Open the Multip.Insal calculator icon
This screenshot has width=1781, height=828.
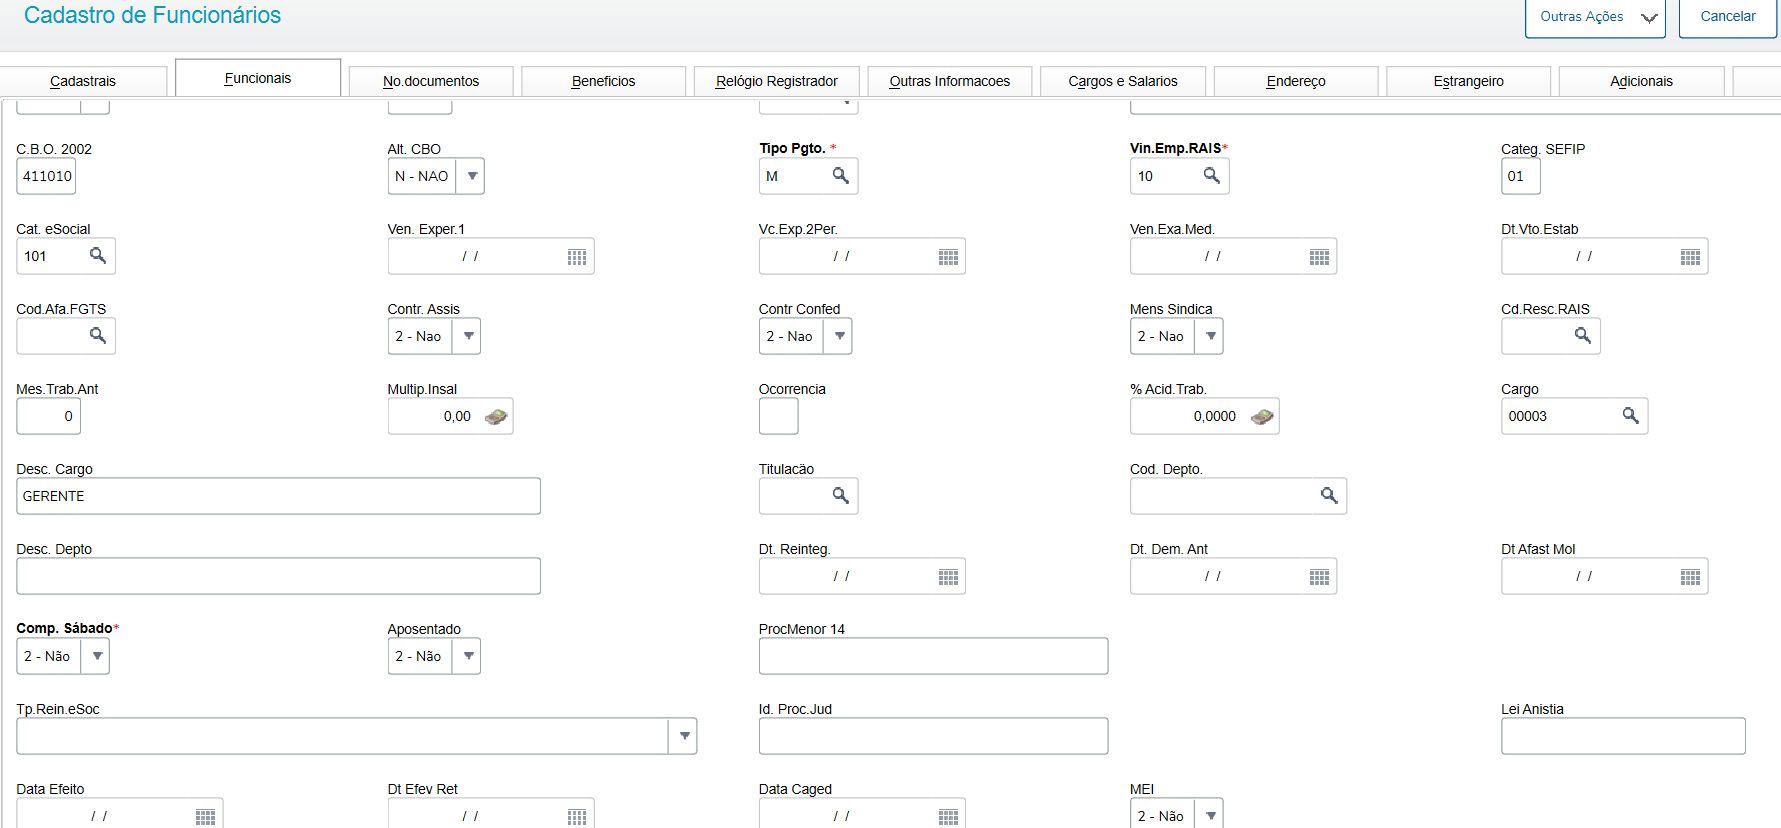pyautogui.click(x=496, y=417)
